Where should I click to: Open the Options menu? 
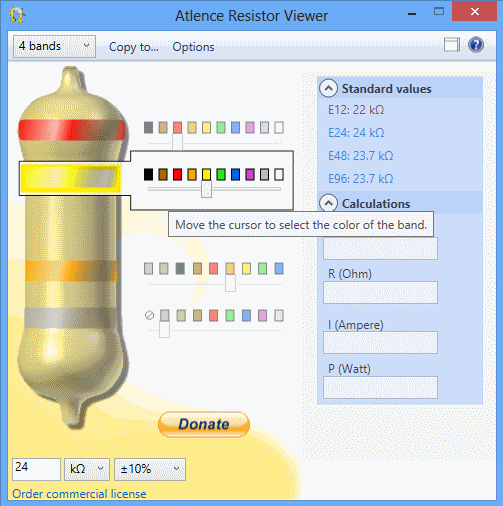pos(193,47)
